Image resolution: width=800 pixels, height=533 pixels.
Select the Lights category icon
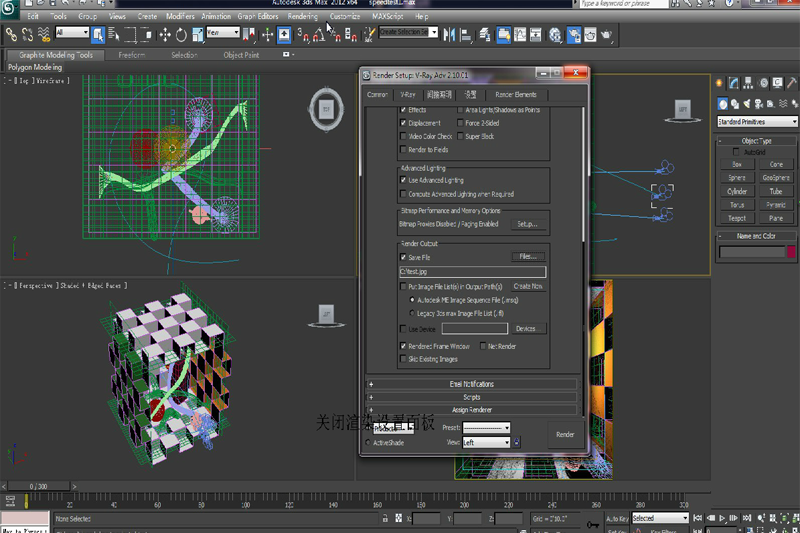coord(749,104)
